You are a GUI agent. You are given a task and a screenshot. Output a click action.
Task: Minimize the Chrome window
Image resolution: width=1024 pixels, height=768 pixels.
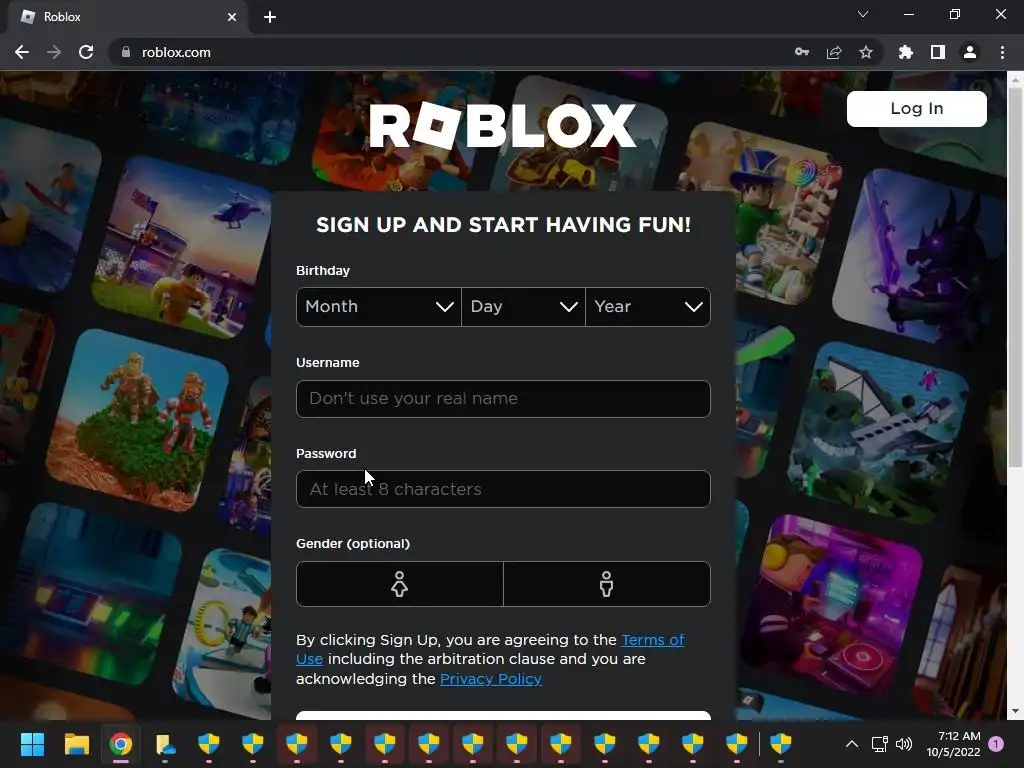tap(908, 14)
